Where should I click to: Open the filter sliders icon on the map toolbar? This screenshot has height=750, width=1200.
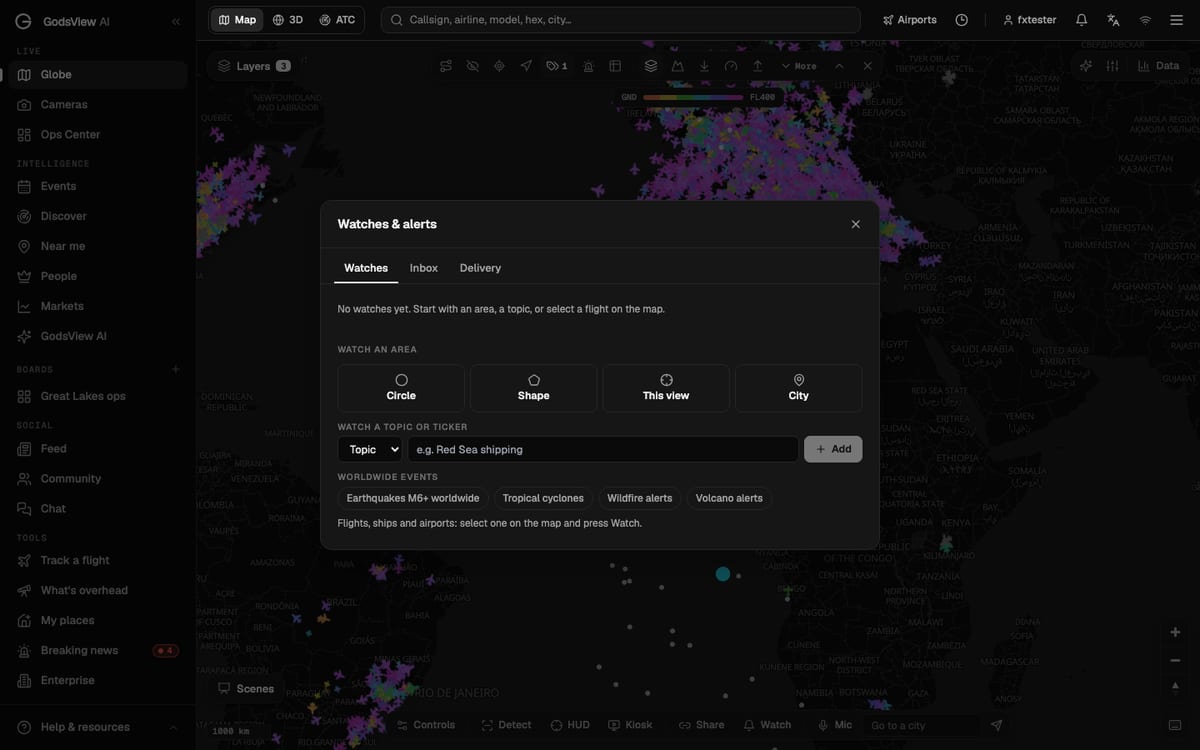(x=1112, y=66)
